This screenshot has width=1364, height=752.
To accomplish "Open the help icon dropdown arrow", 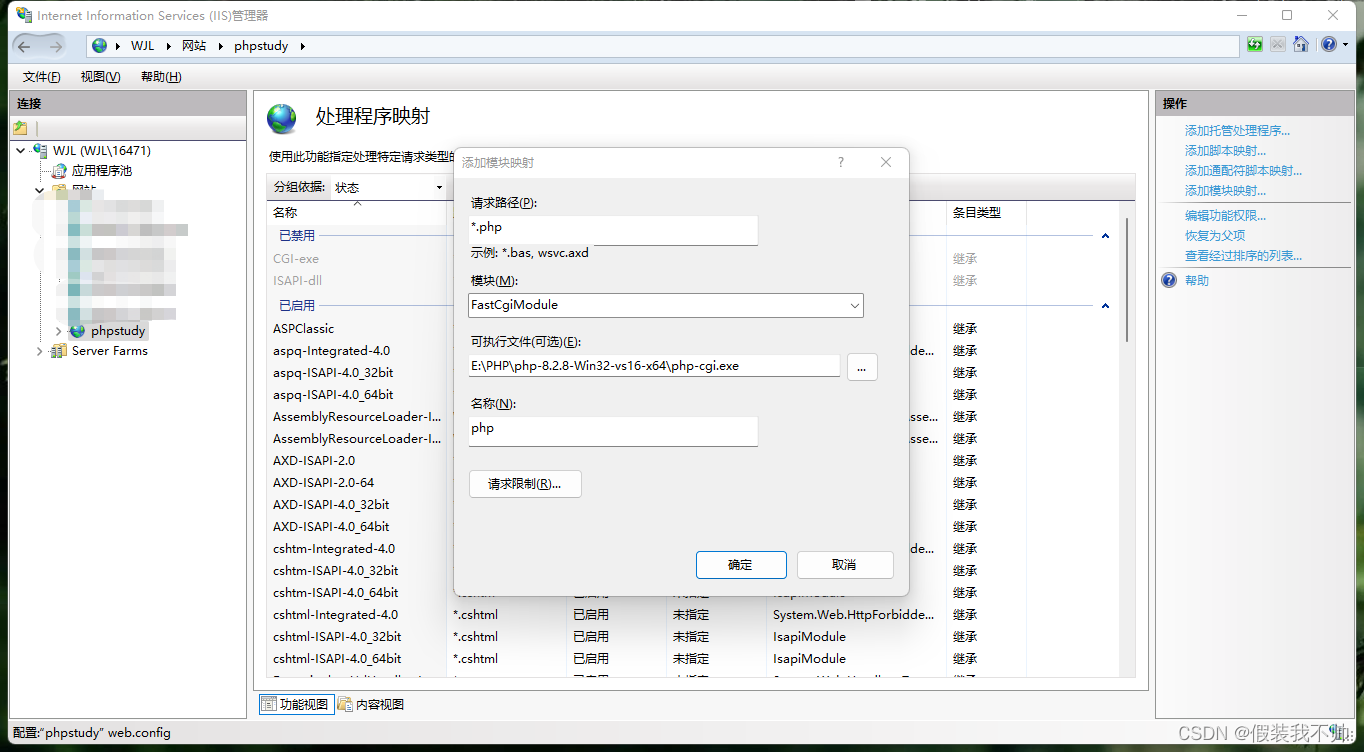I will tap(1346, 45).
